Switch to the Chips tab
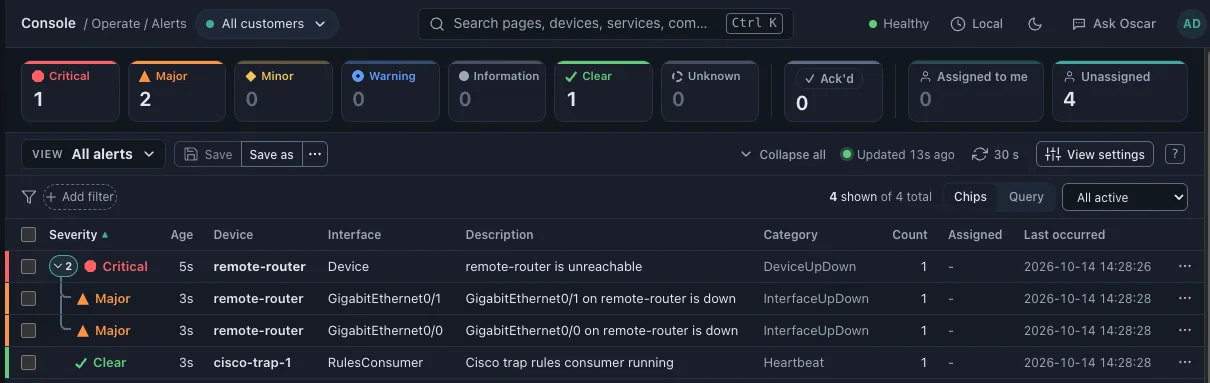Screen dimensions: 1210x383 [970, 197]
